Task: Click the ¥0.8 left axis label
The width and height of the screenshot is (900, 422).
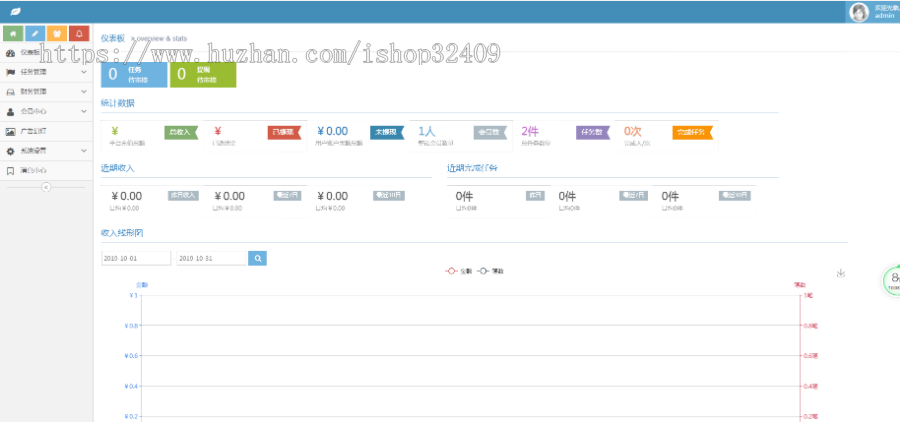Action: pos(131,326)
